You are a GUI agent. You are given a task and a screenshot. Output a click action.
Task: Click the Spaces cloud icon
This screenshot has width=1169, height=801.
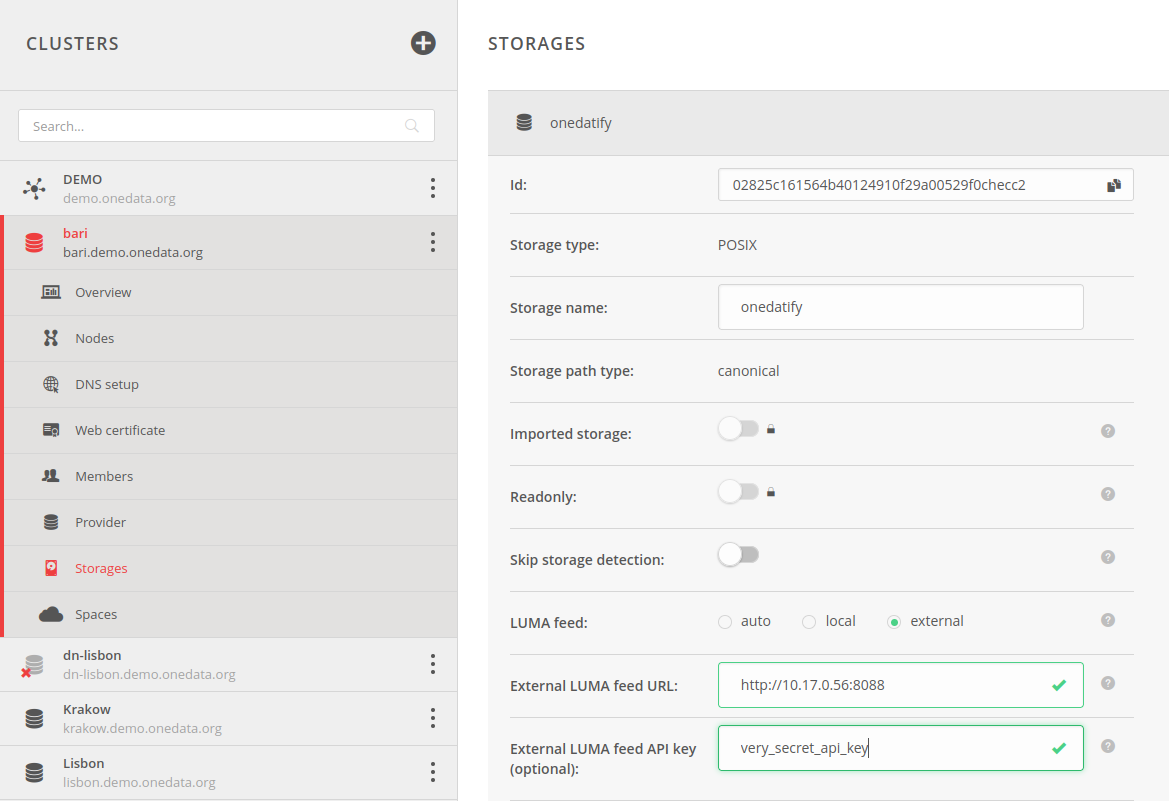click(51, 615)
